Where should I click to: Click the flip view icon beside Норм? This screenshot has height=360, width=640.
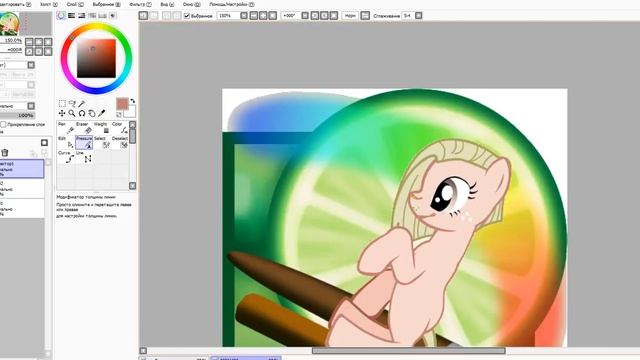(365, 16)
